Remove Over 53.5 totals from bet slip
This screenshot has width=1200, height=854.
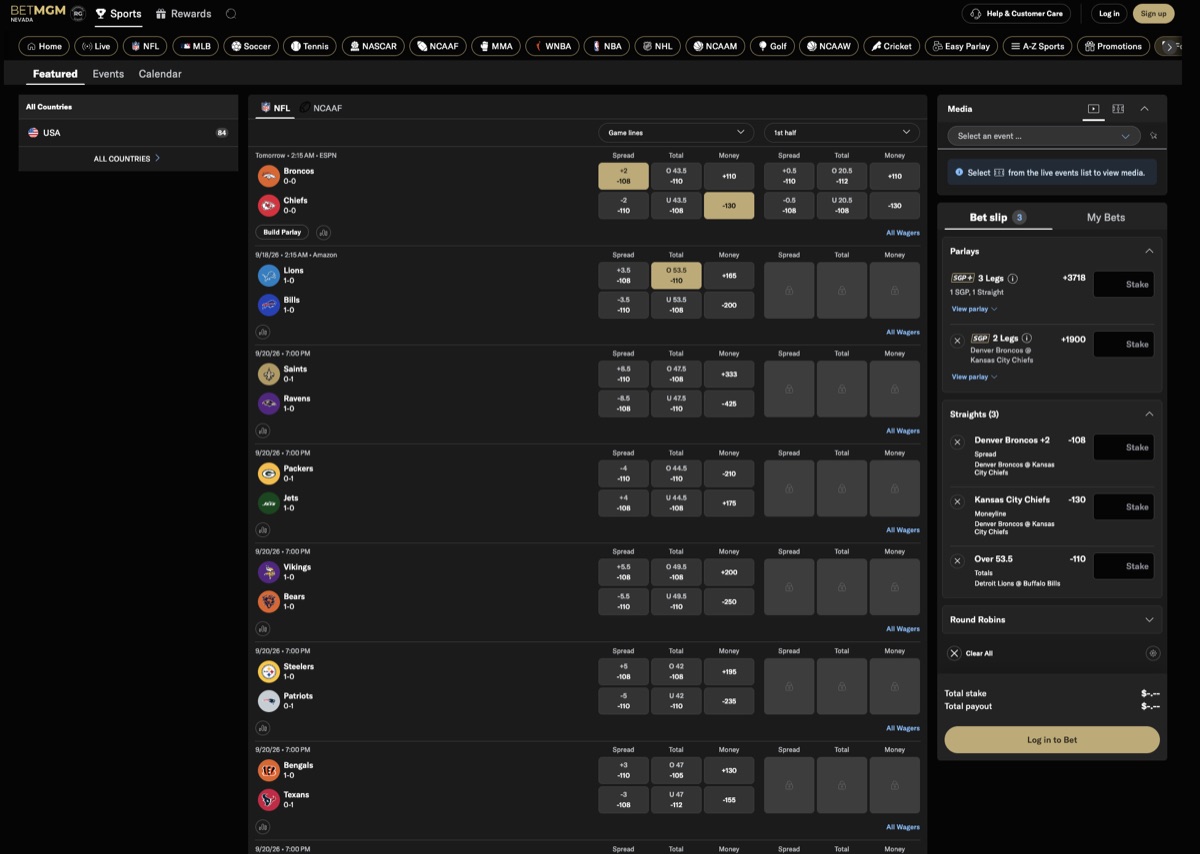(x=957, y=561)
